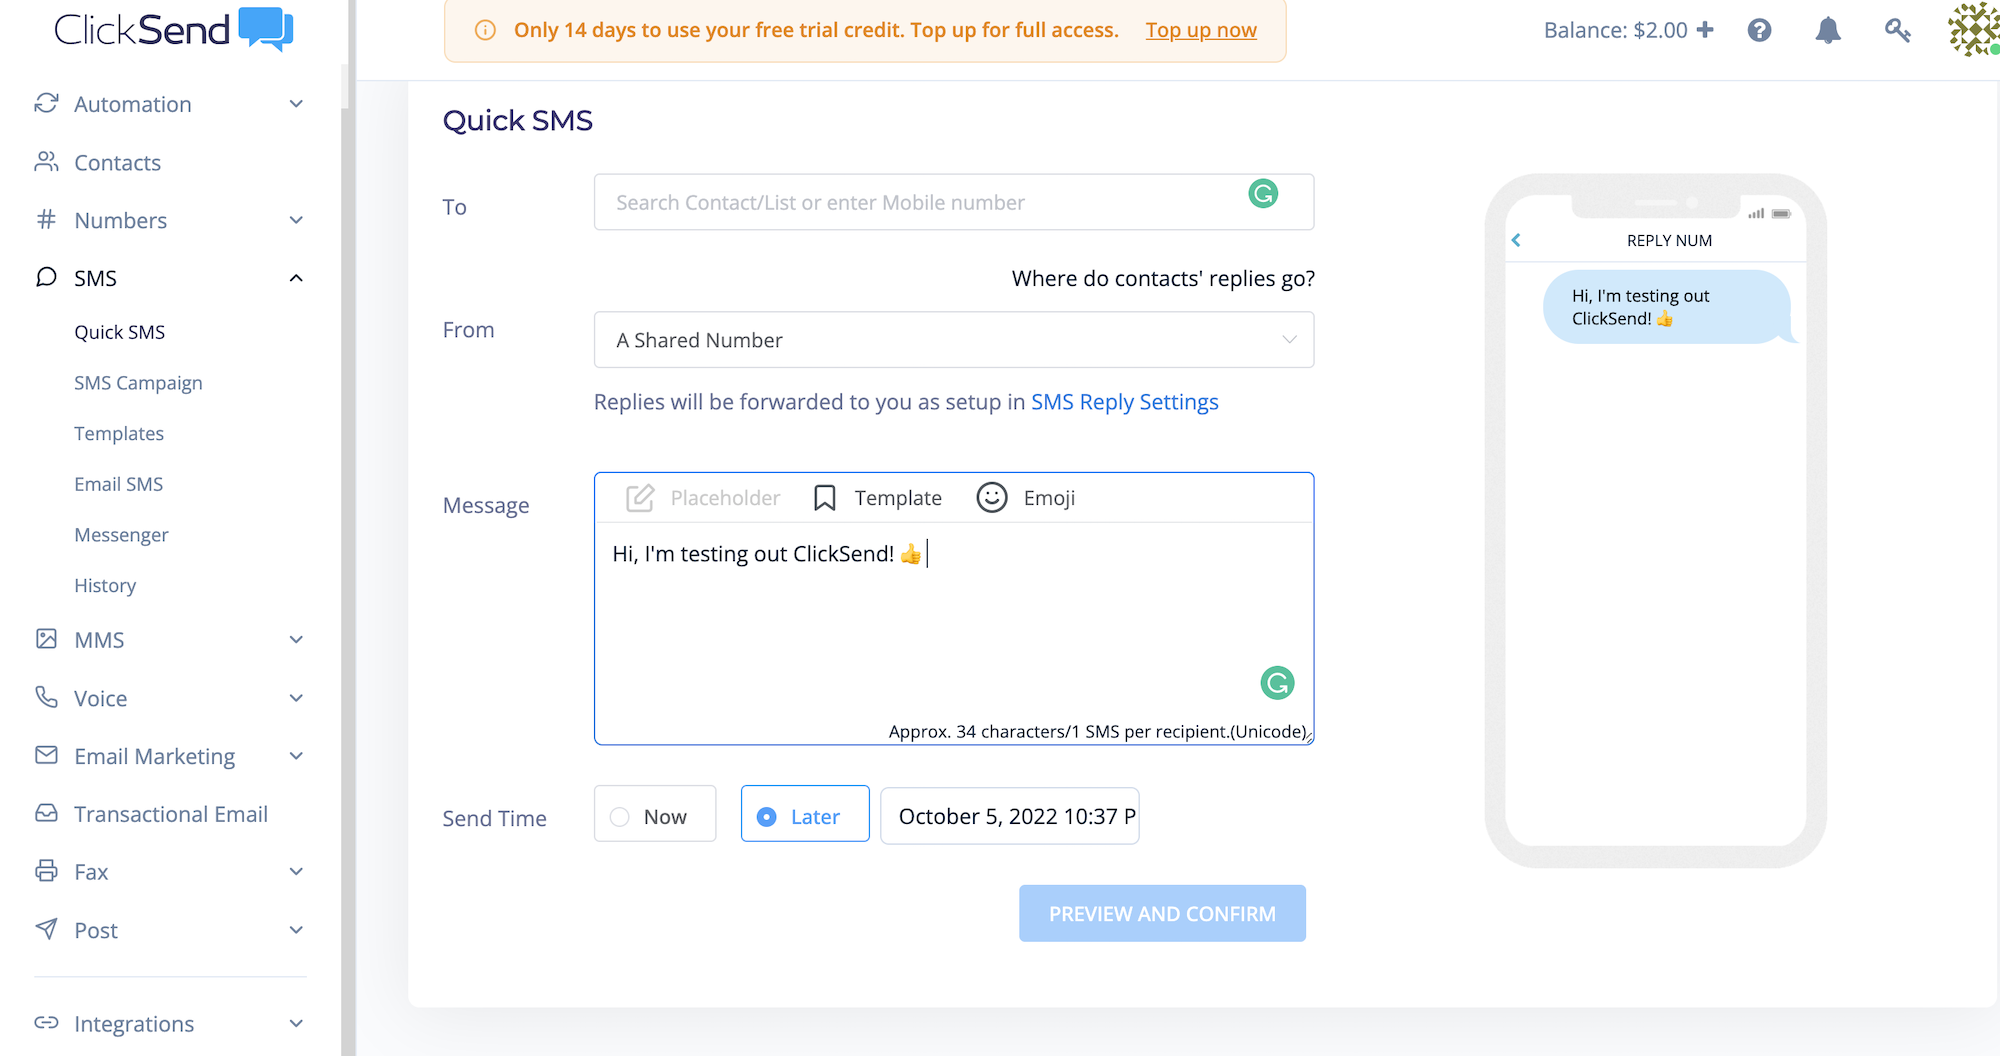Click the Grammarly icon in the To field
The height and width of the screenshot is (1056, 2000).
coord(1264,194)
